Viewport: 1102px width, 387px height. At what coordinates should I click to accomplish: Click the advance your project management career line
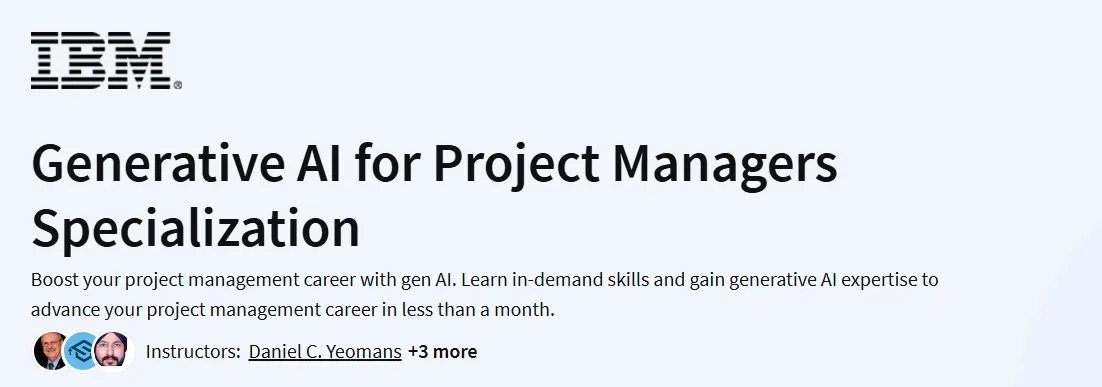(292, 309)
